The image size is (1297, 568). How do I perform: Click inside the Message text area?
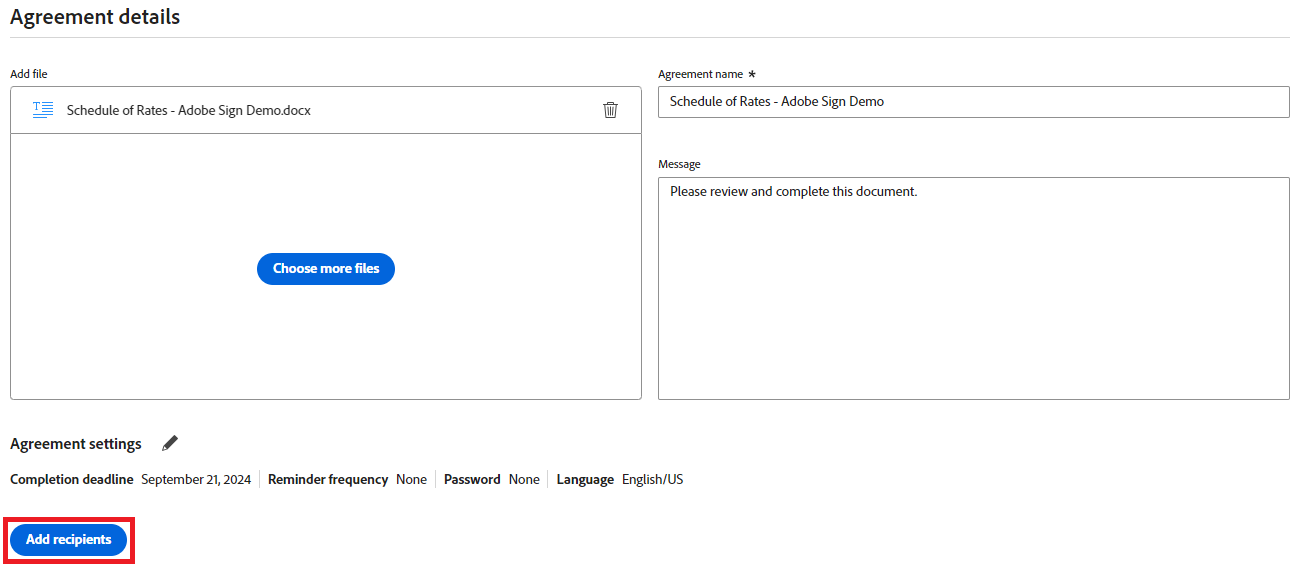click(x=973, y=288)
